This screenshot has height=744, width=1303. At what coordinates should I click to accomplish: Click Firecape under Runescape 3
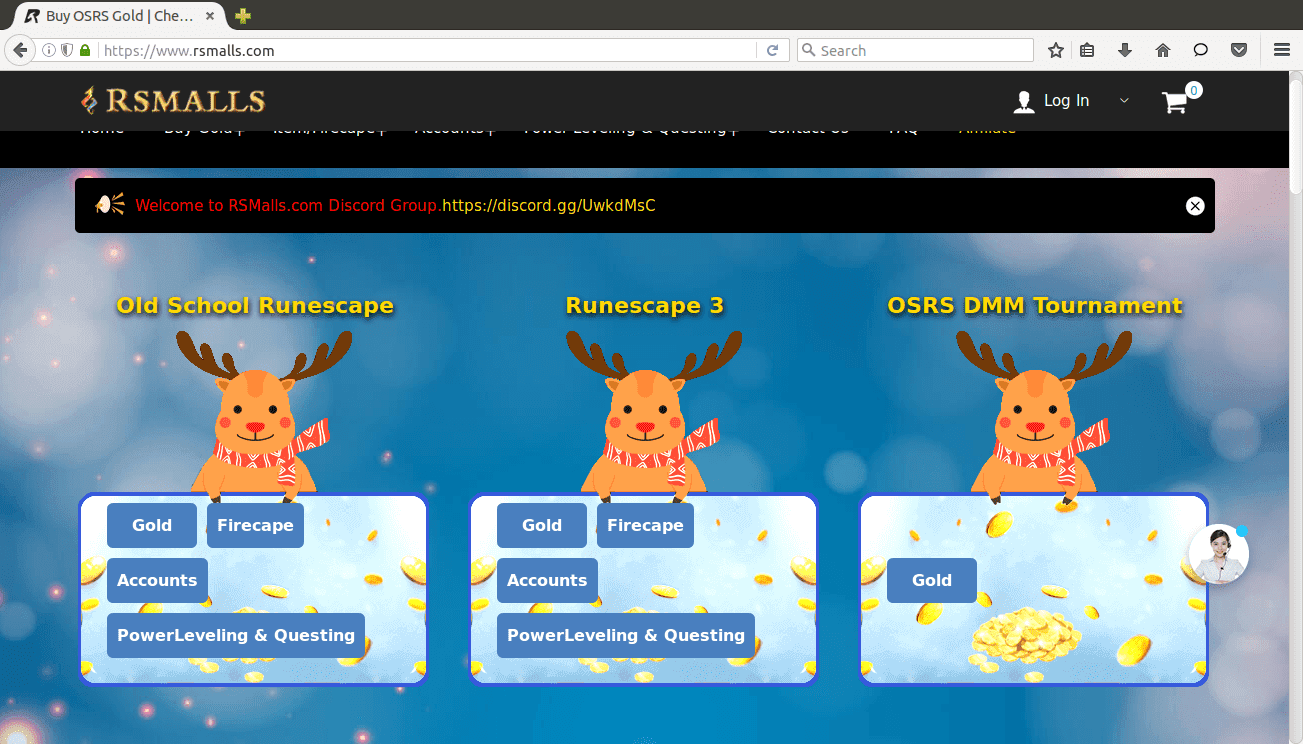(x=645, y=525)
